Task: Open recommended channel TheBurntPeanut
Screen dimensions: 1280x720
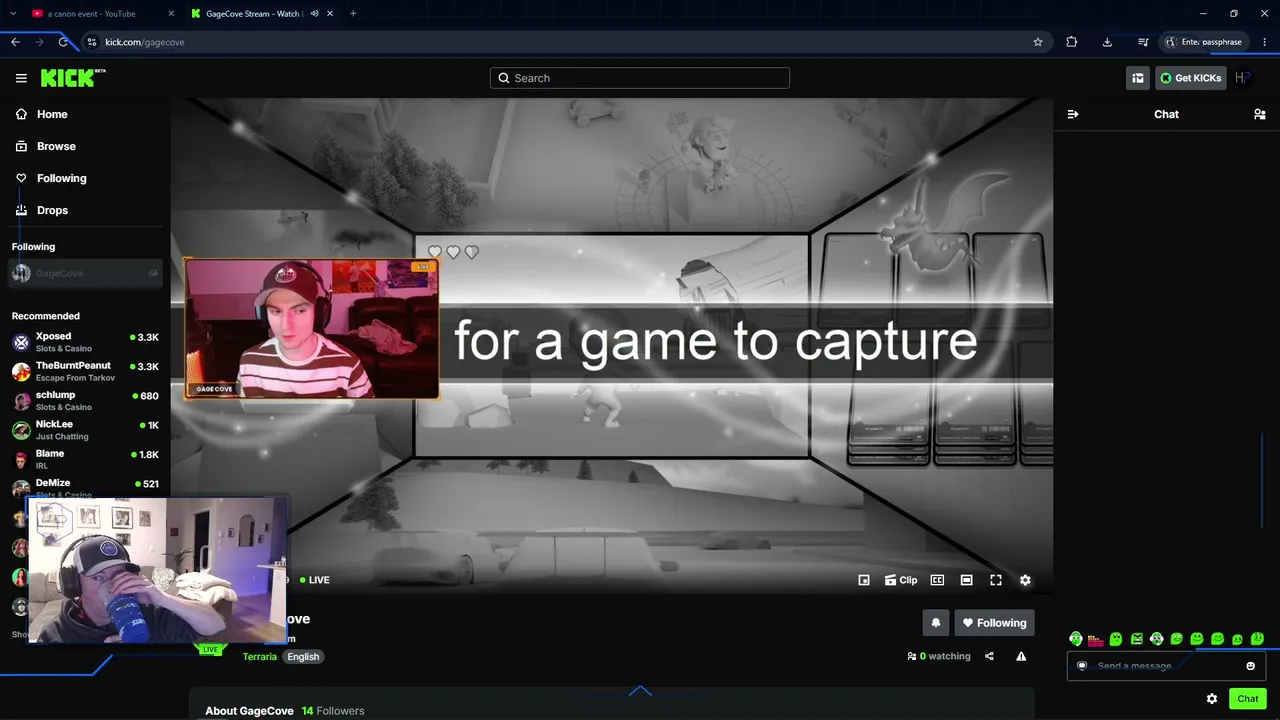Action: pyautogui.click(x=85, y=371)
